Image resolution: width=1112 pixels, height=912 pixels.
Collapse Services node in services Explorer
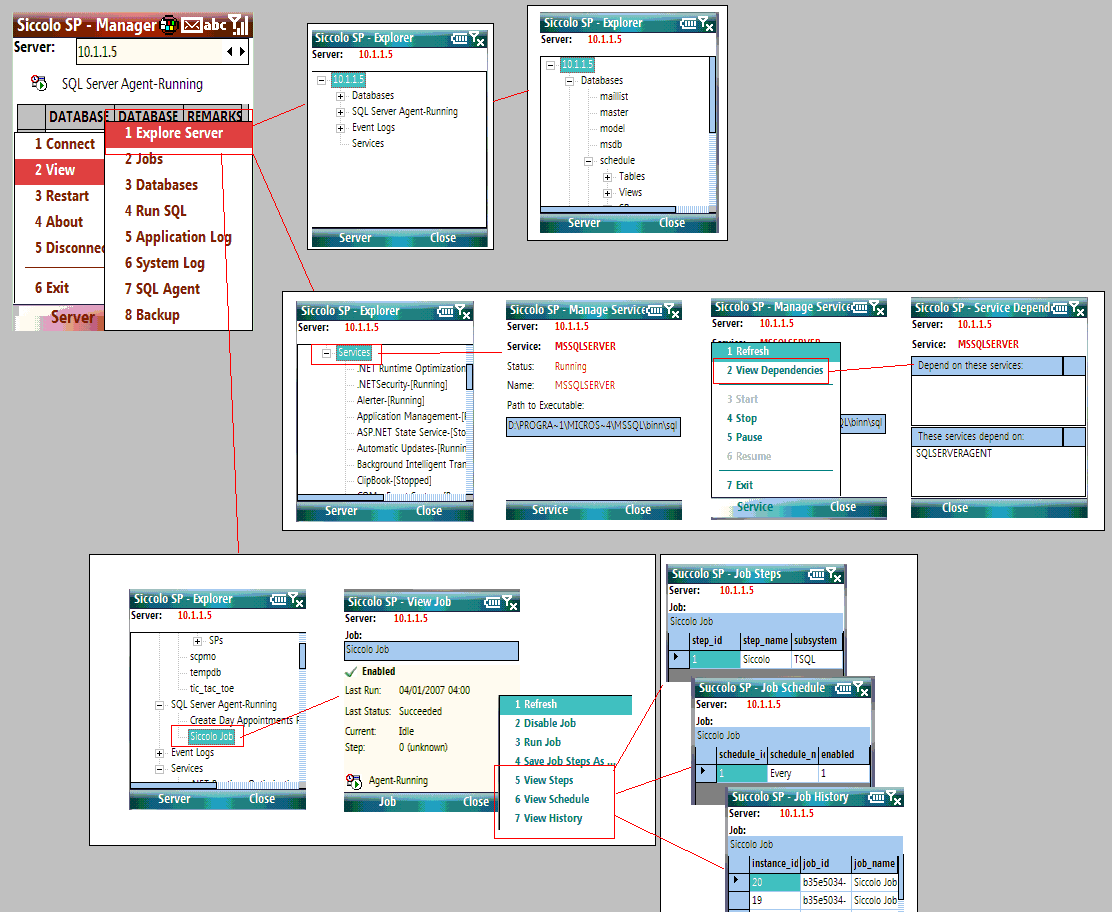click(326, 353)
